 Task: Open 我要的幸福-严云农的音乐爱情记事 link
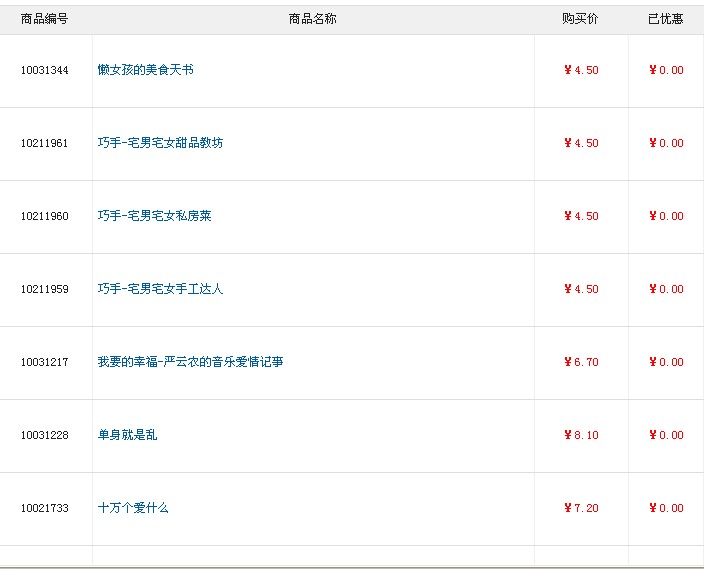(x=190, y=362)
